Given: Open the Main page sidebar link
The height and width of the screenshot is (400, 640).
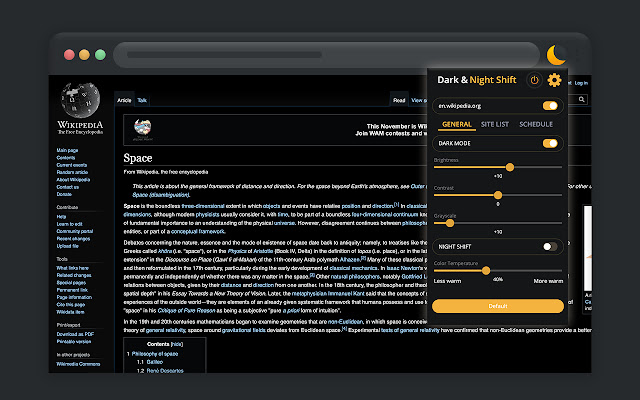Looking at the screenshot, I should (x=67, y=150).
